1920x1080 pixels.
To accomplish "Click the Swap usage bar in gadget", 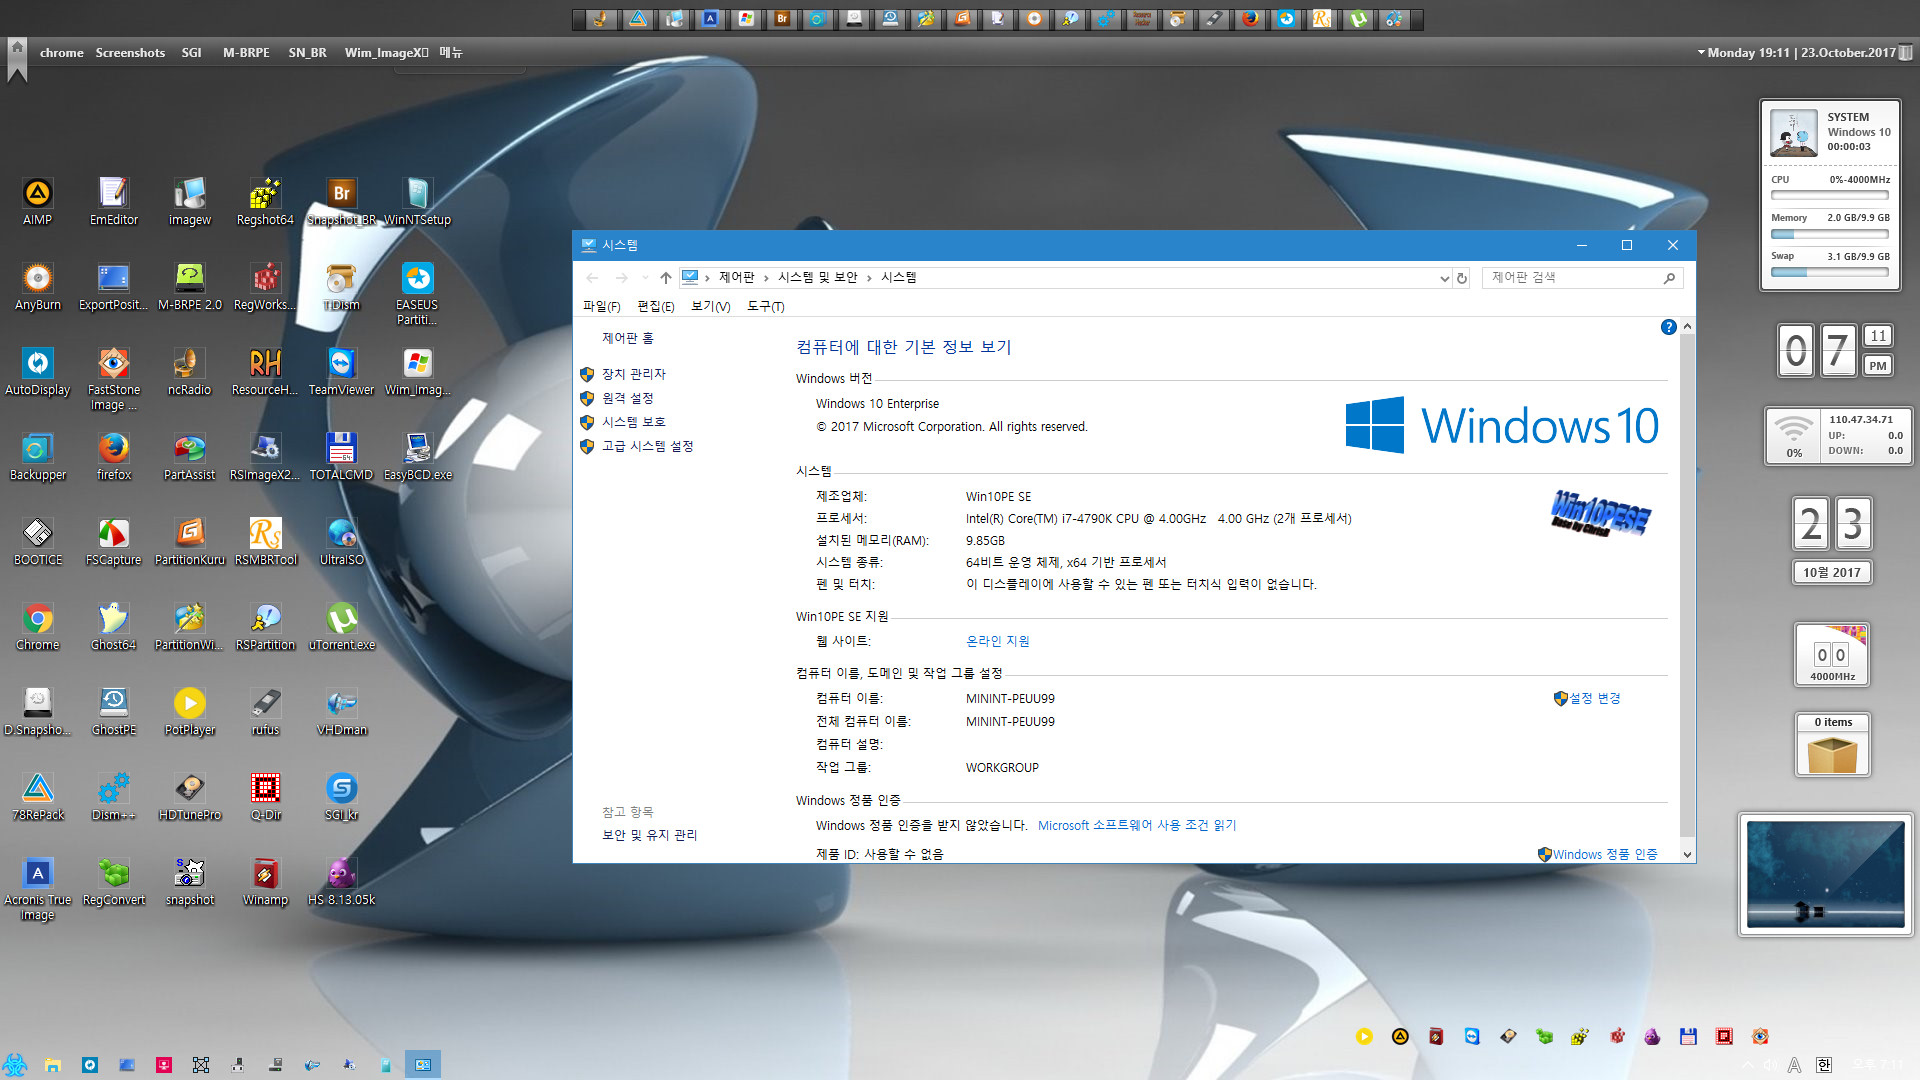I will click(x=1829, y=272).
